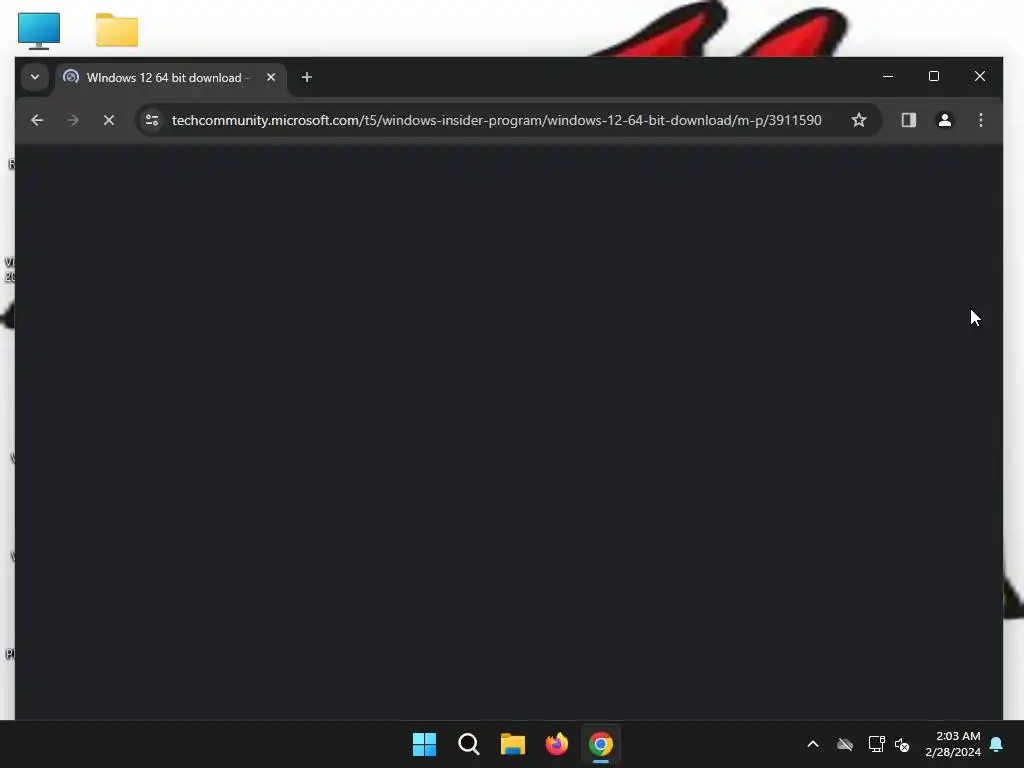Open the Chrome three-dot menu
The width and height of the screenshot is (1024, 768).
click(980, 120)
